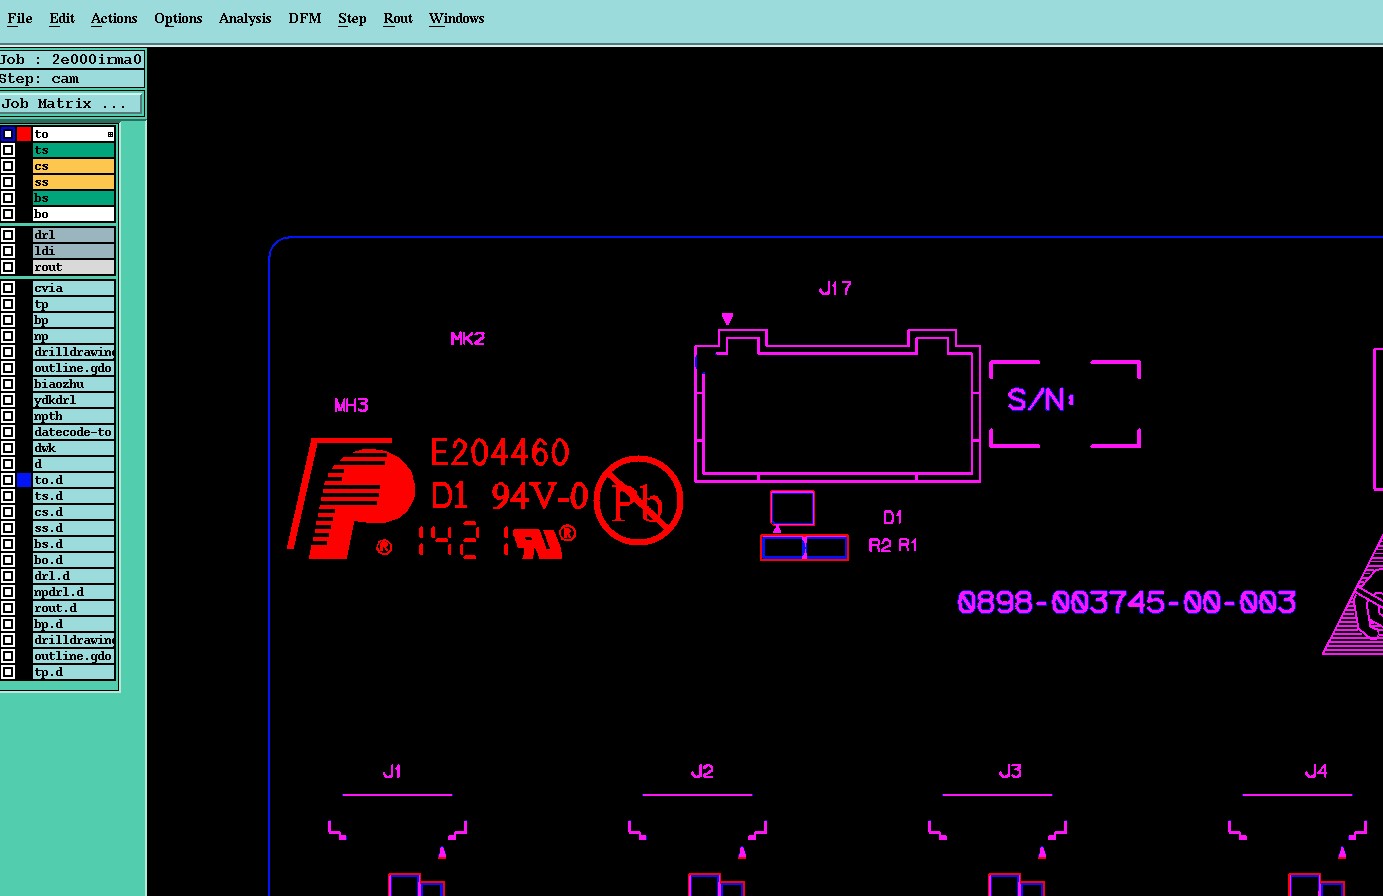This screenshot has height=896, width=1383.
Task: Tick the checkbox for layer 'ss'
Action: click(8, 182)
